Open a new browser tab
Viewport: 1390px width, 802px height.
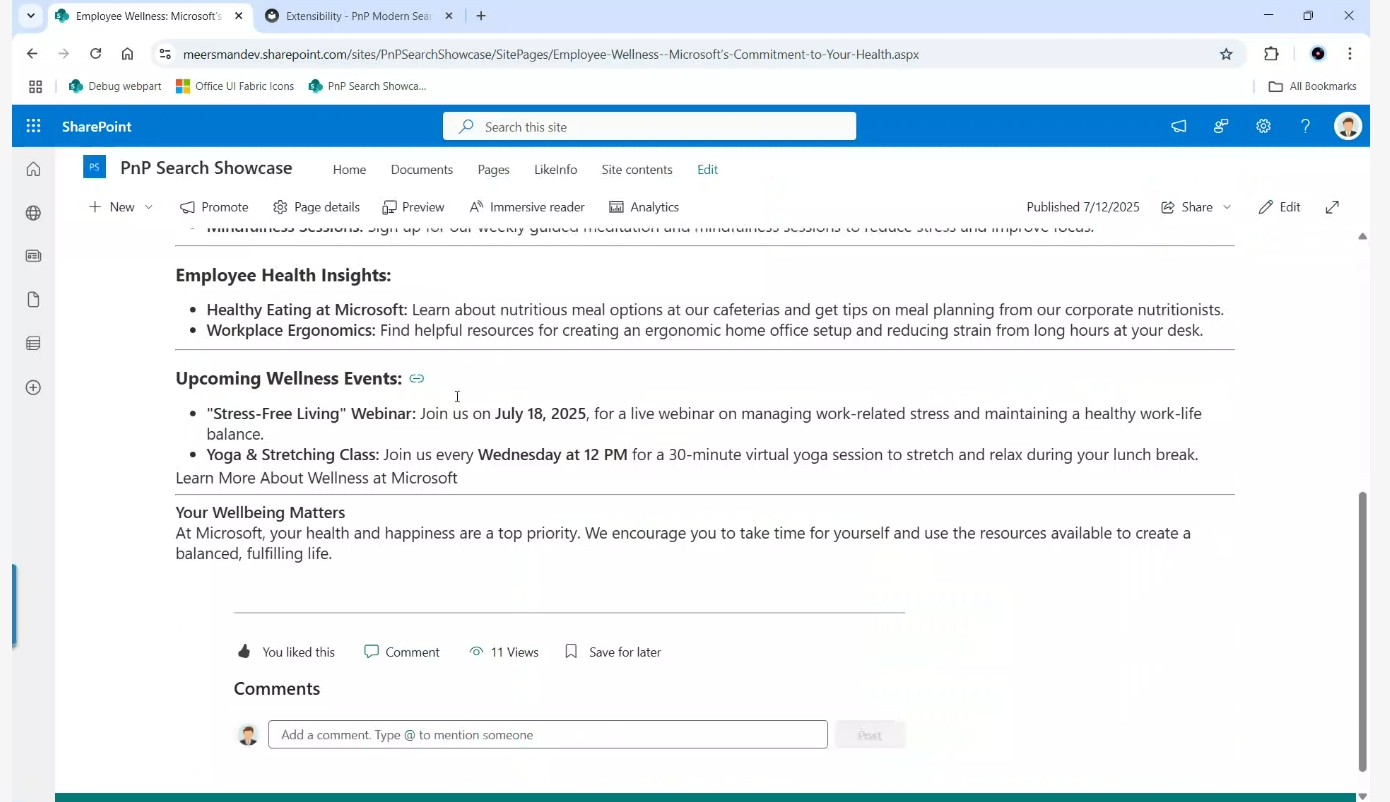point(481,16)
